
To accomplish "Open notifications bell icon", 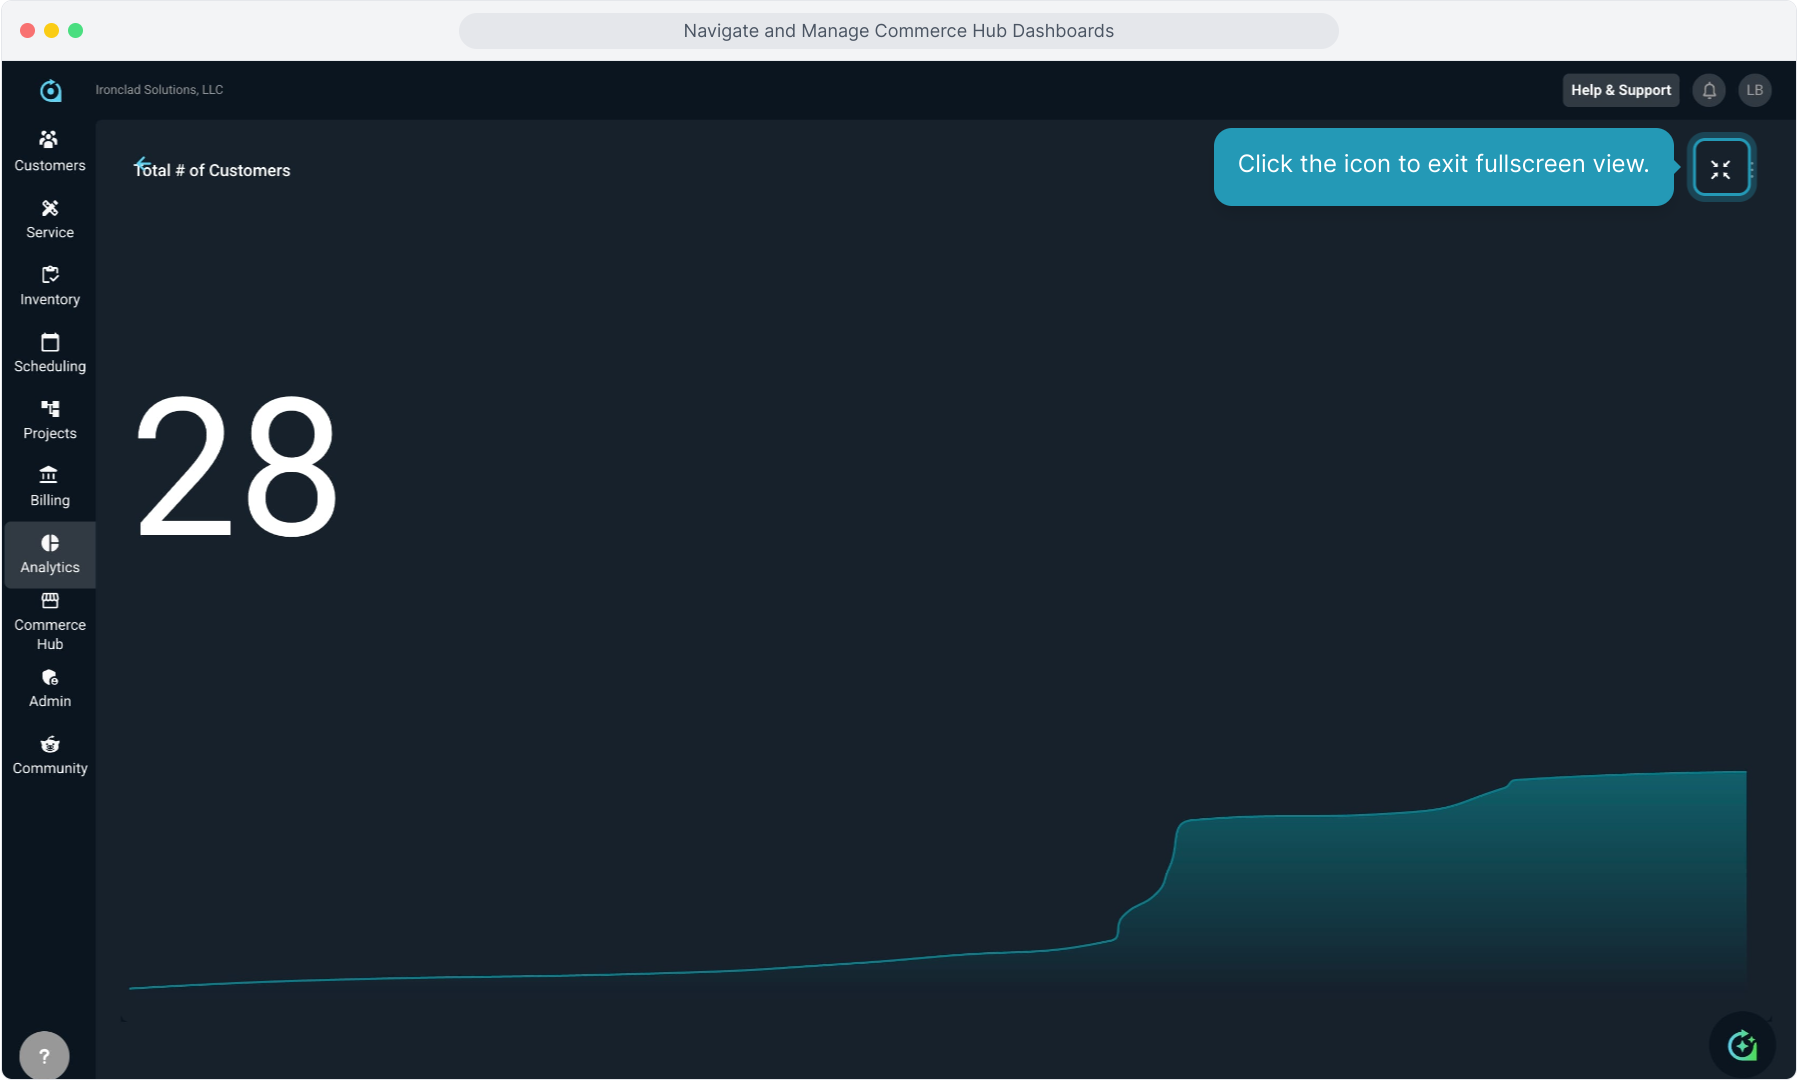I will point(1709,90).
